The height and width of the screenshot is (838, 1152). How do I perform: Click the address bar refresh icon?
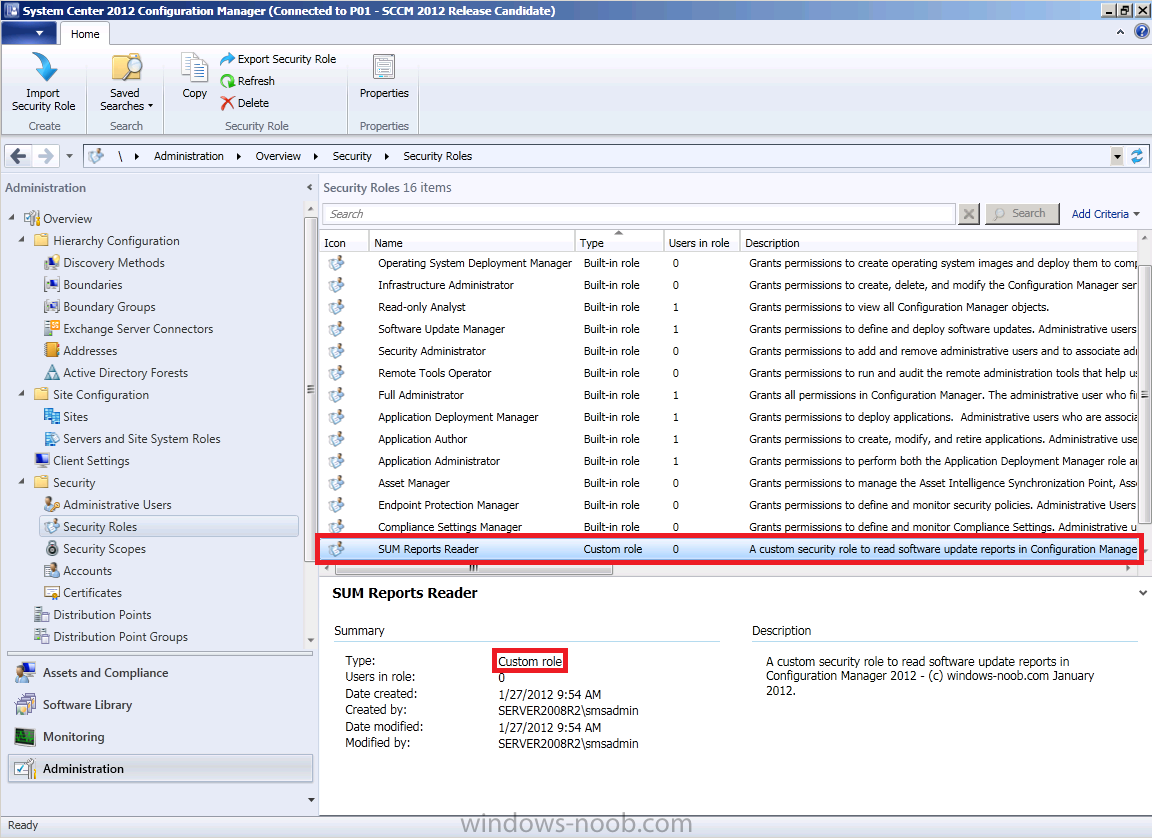[x=1137, y=156]
